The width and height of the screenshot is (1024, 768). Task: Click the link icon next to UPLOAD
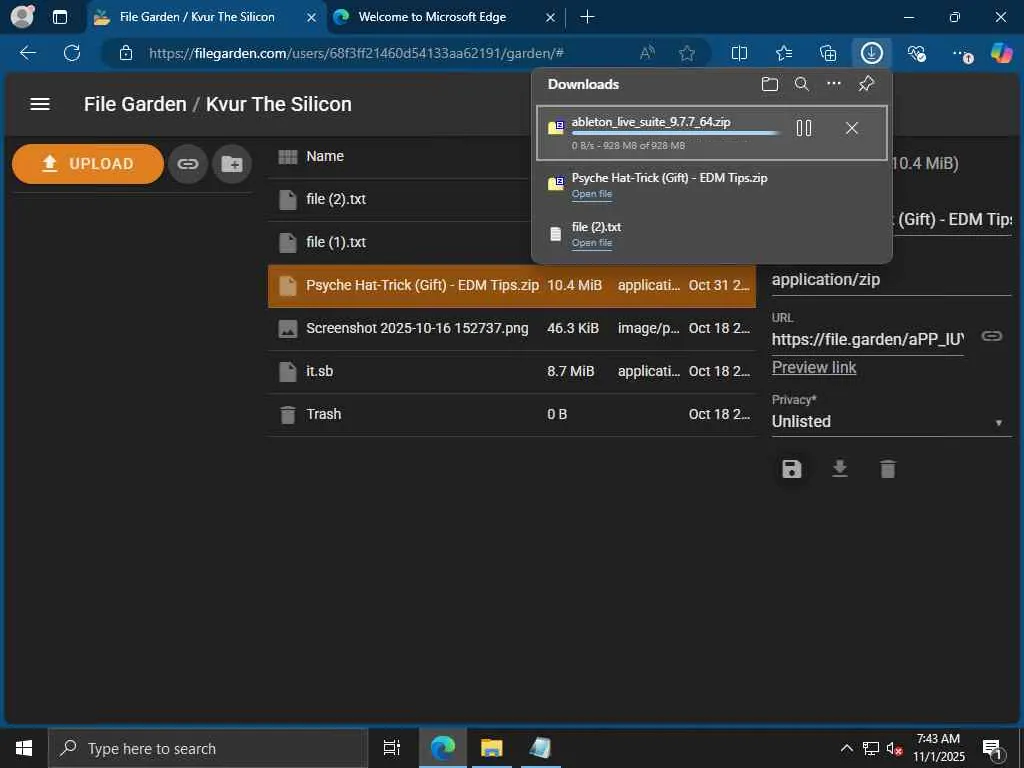pos(187,163)
